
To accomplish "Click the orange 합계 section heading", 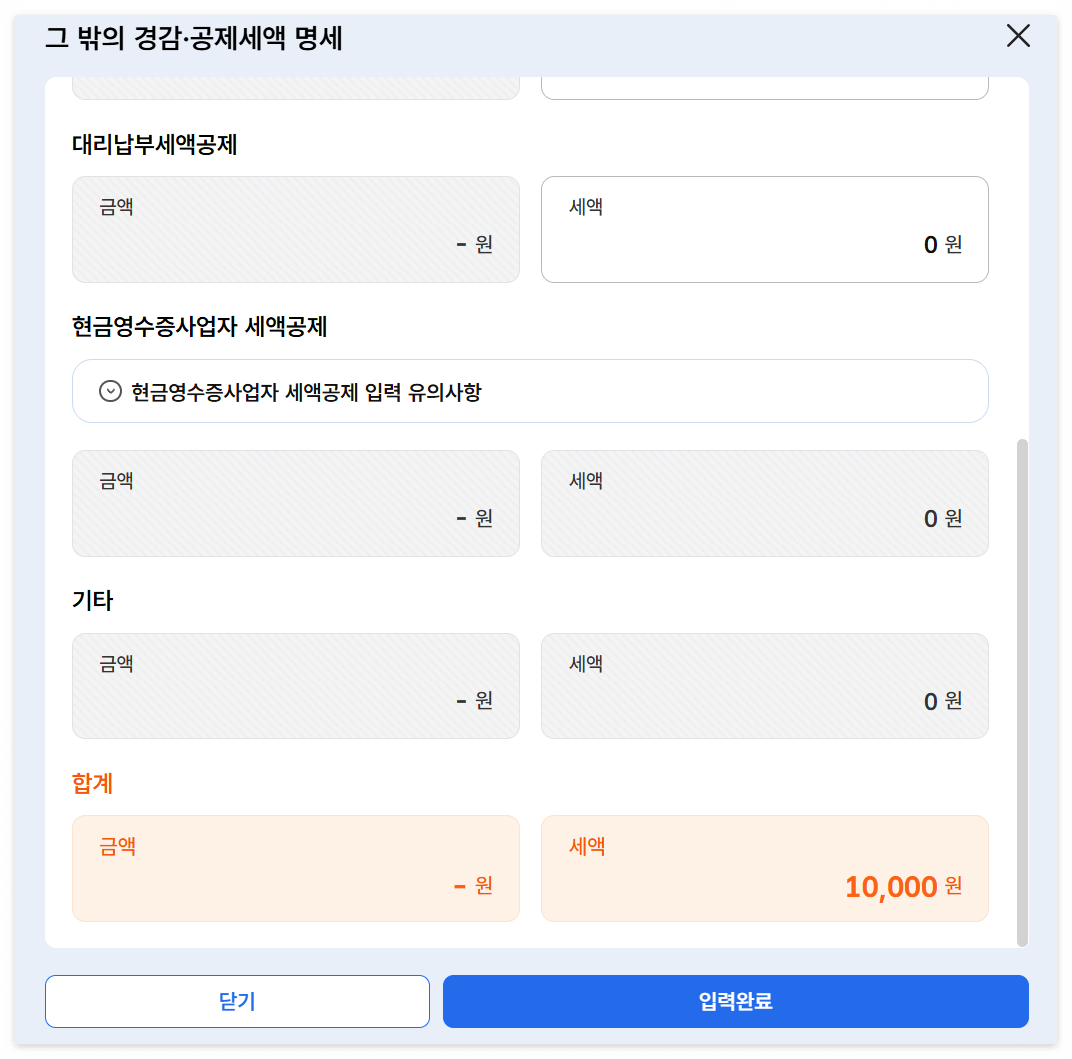I will tap(91, 783).
